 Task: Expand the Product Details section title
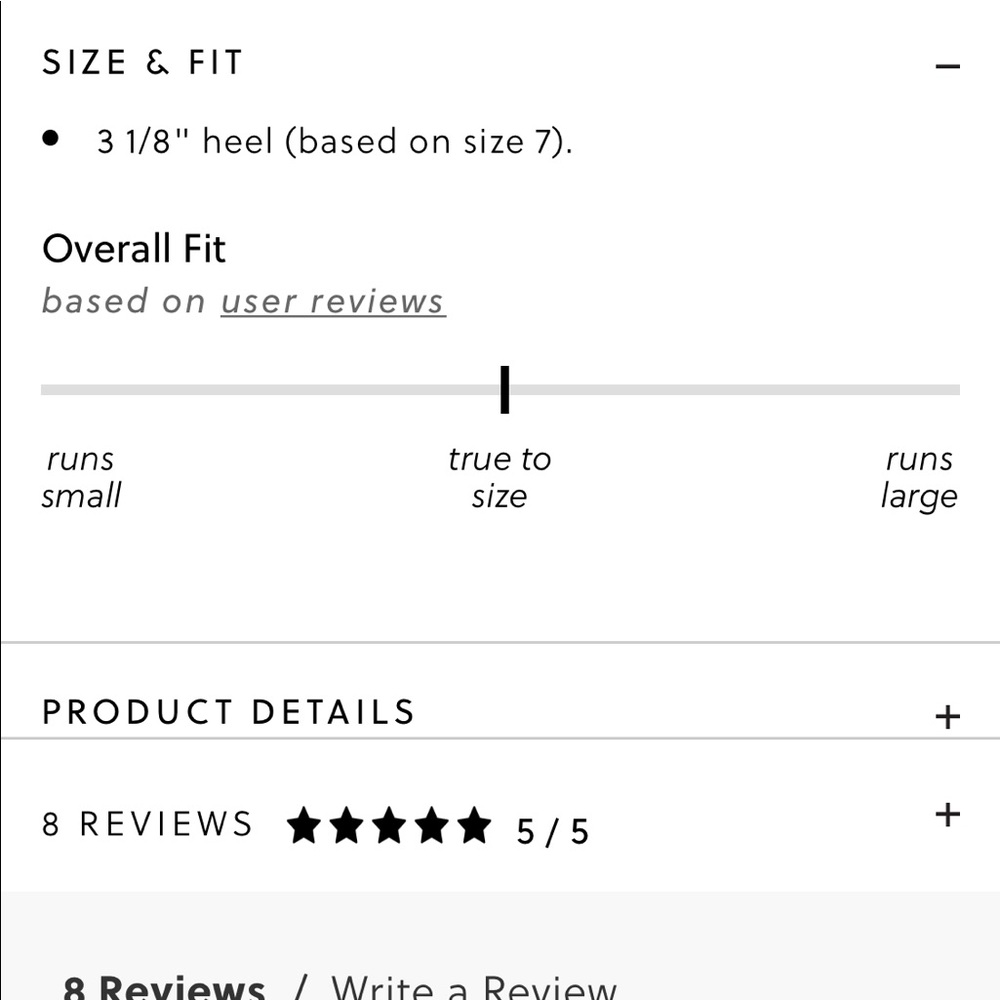(x=228, y=712)
